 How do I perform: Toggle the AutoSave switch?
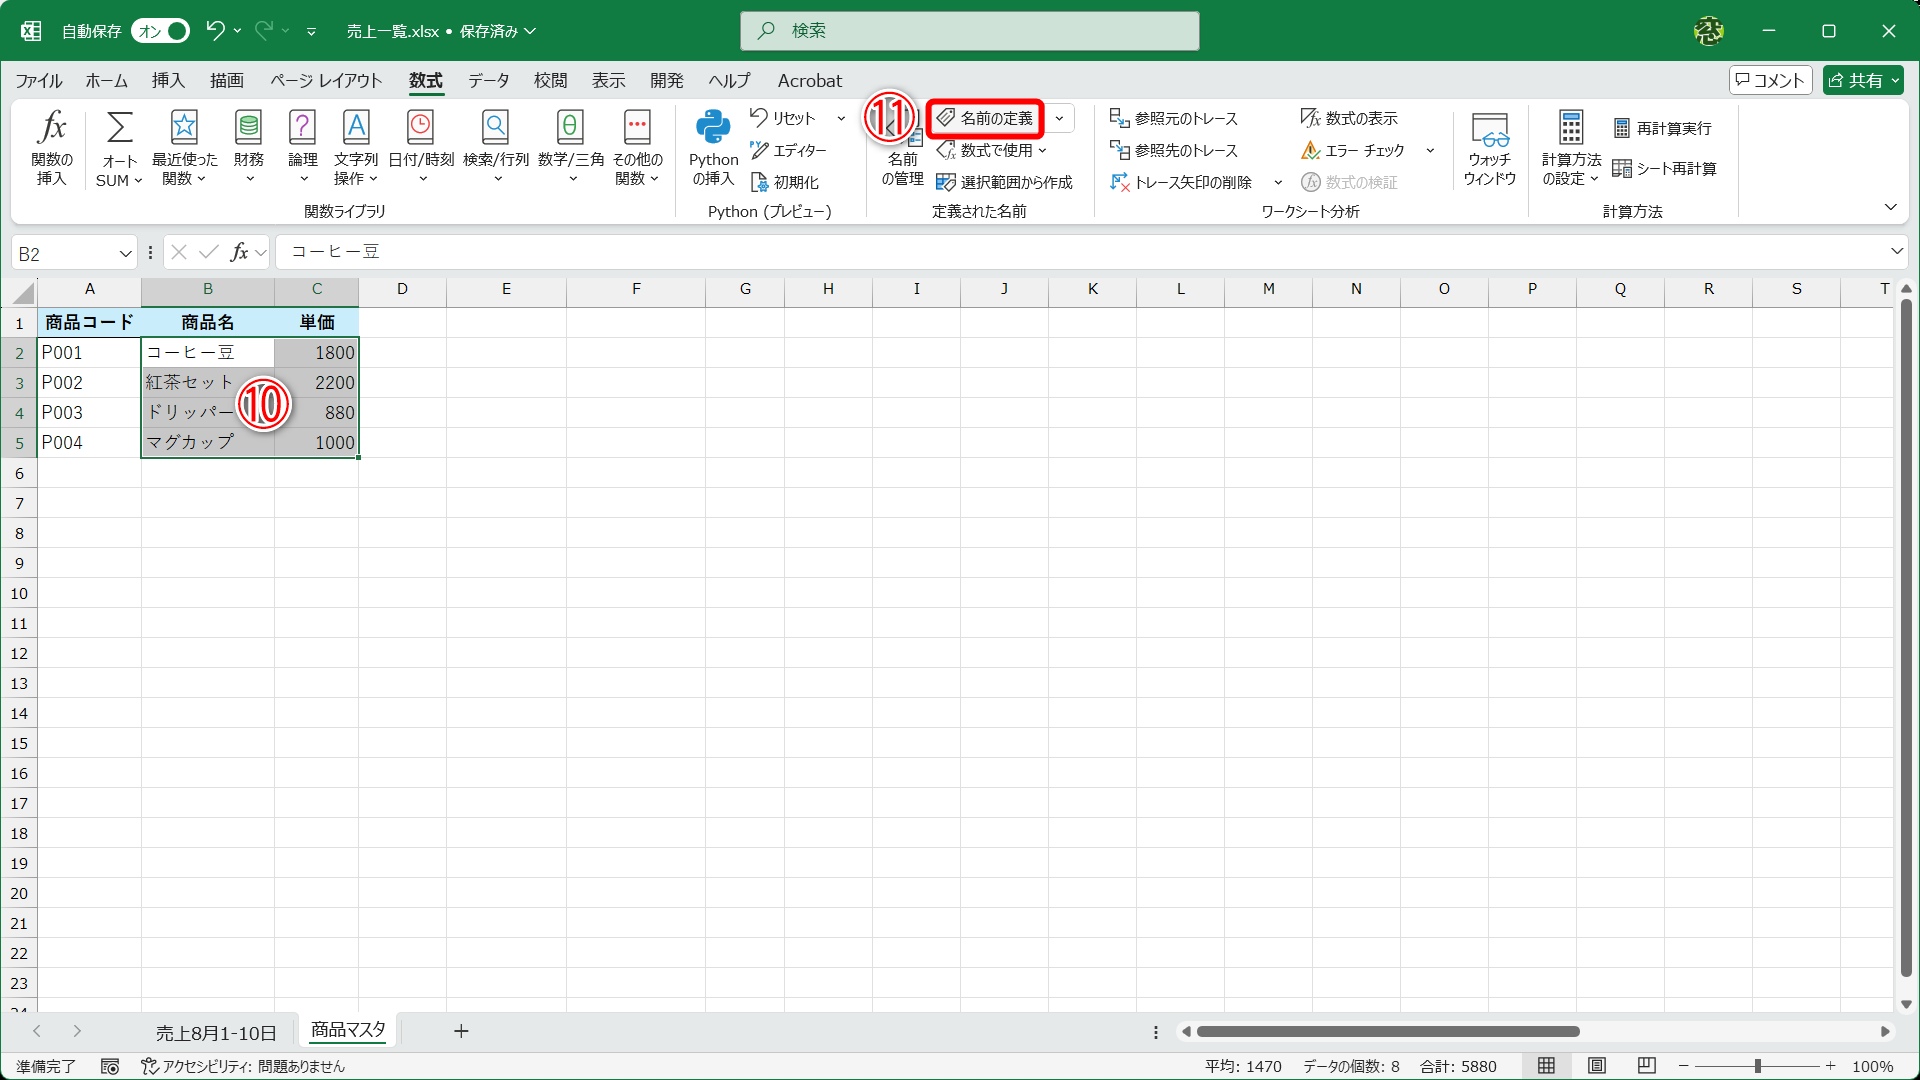[161, 31]
